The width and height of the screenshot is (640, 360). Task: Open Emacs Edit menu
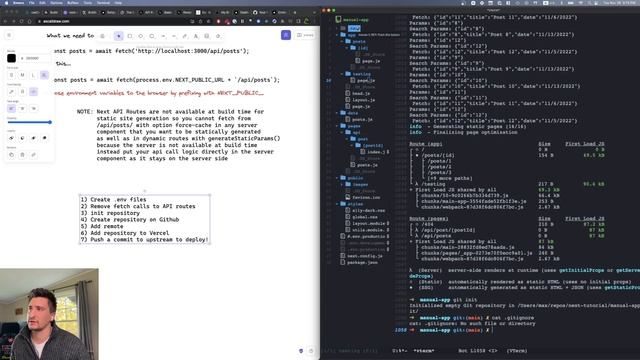tap(42, 2)
